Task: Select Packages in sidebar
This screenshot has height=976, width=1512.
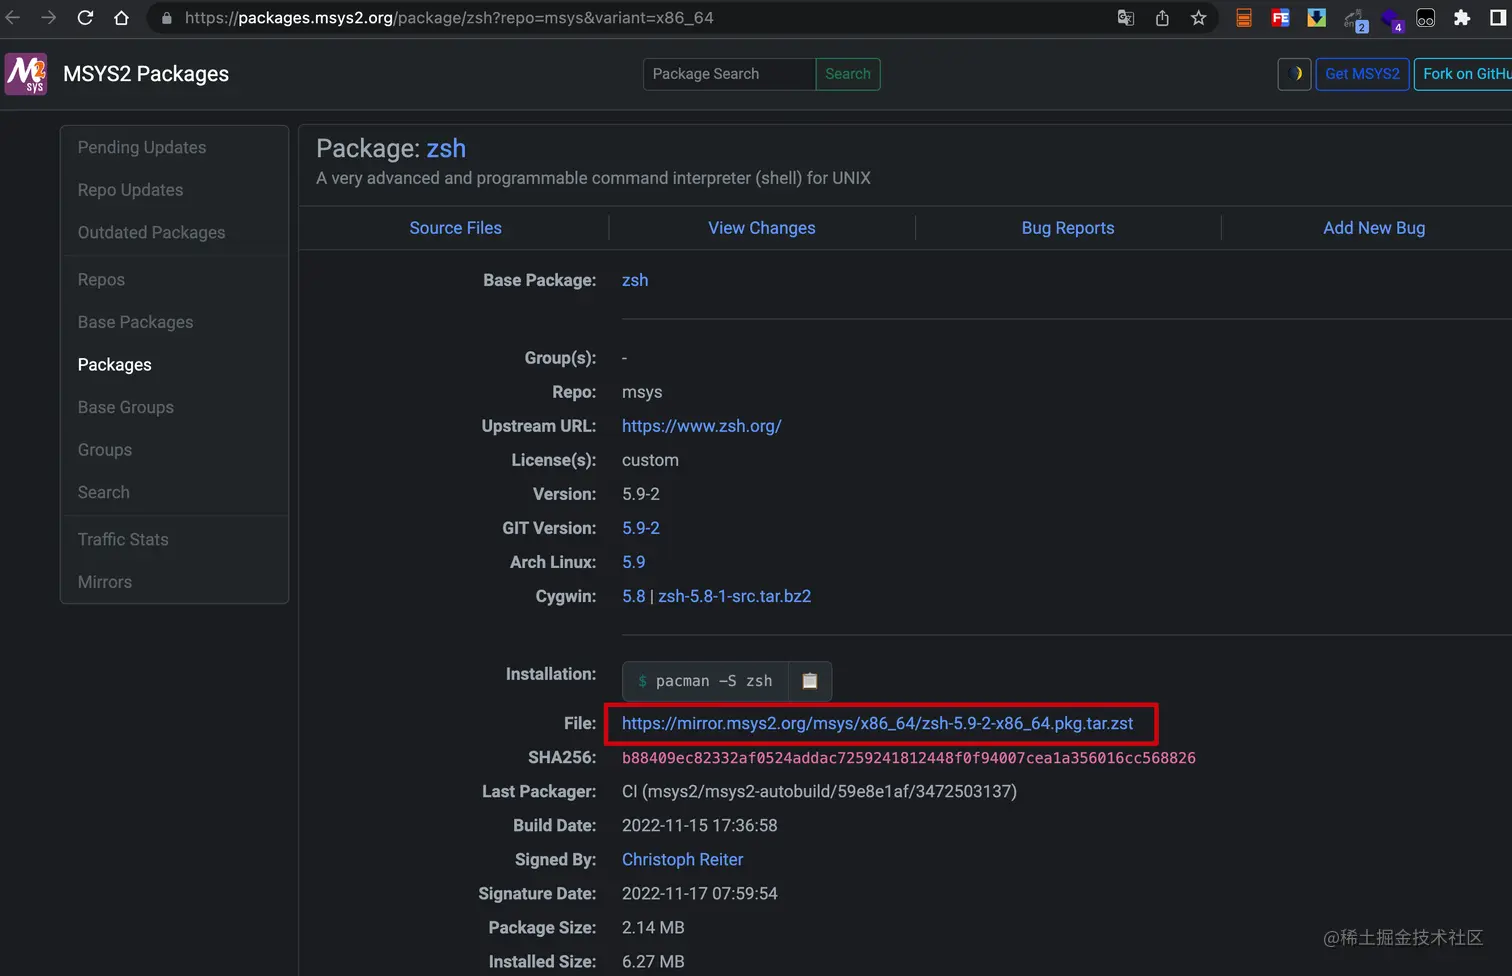Action: pos(114,365)
